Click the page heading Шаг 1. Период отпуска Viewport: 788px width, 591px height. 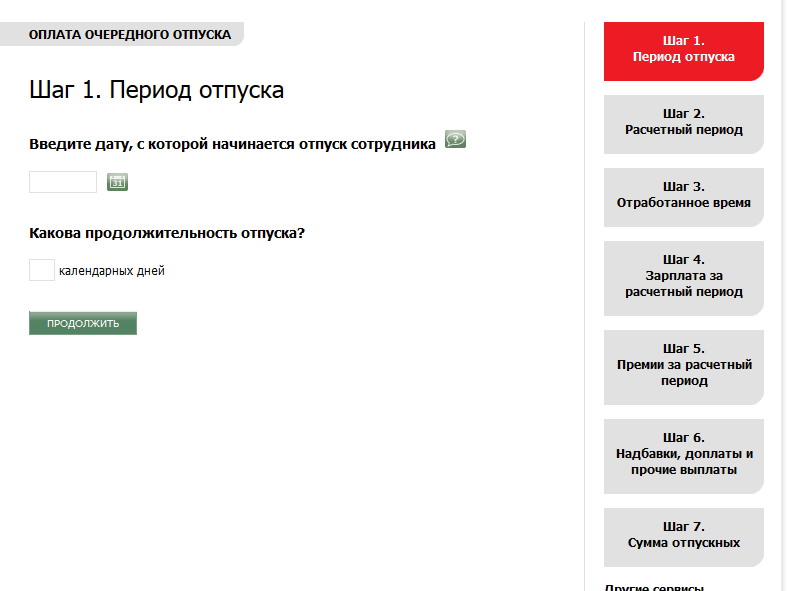157,90
